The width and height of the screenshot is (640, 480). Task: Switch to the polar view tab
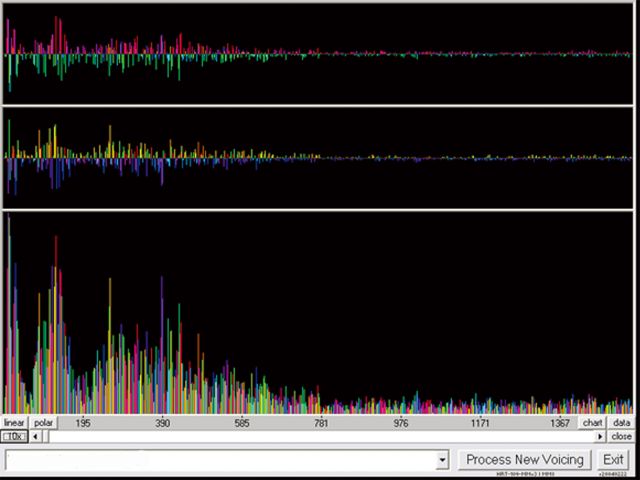[x=43, y=423]
